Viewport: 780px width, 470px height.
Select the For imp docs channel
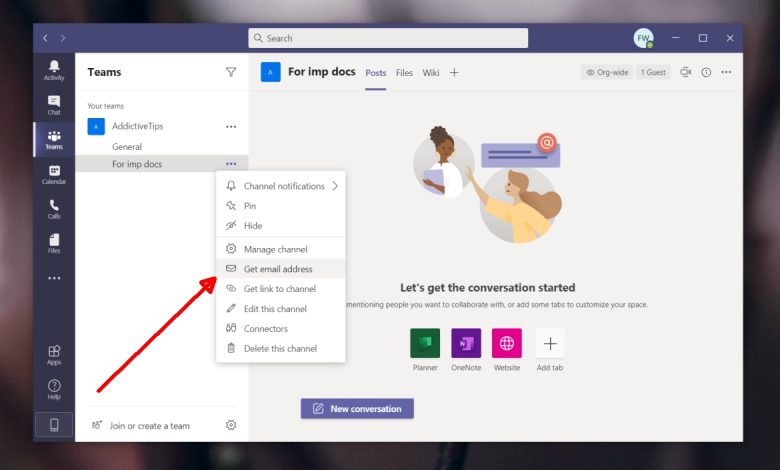tap(137, 164)
